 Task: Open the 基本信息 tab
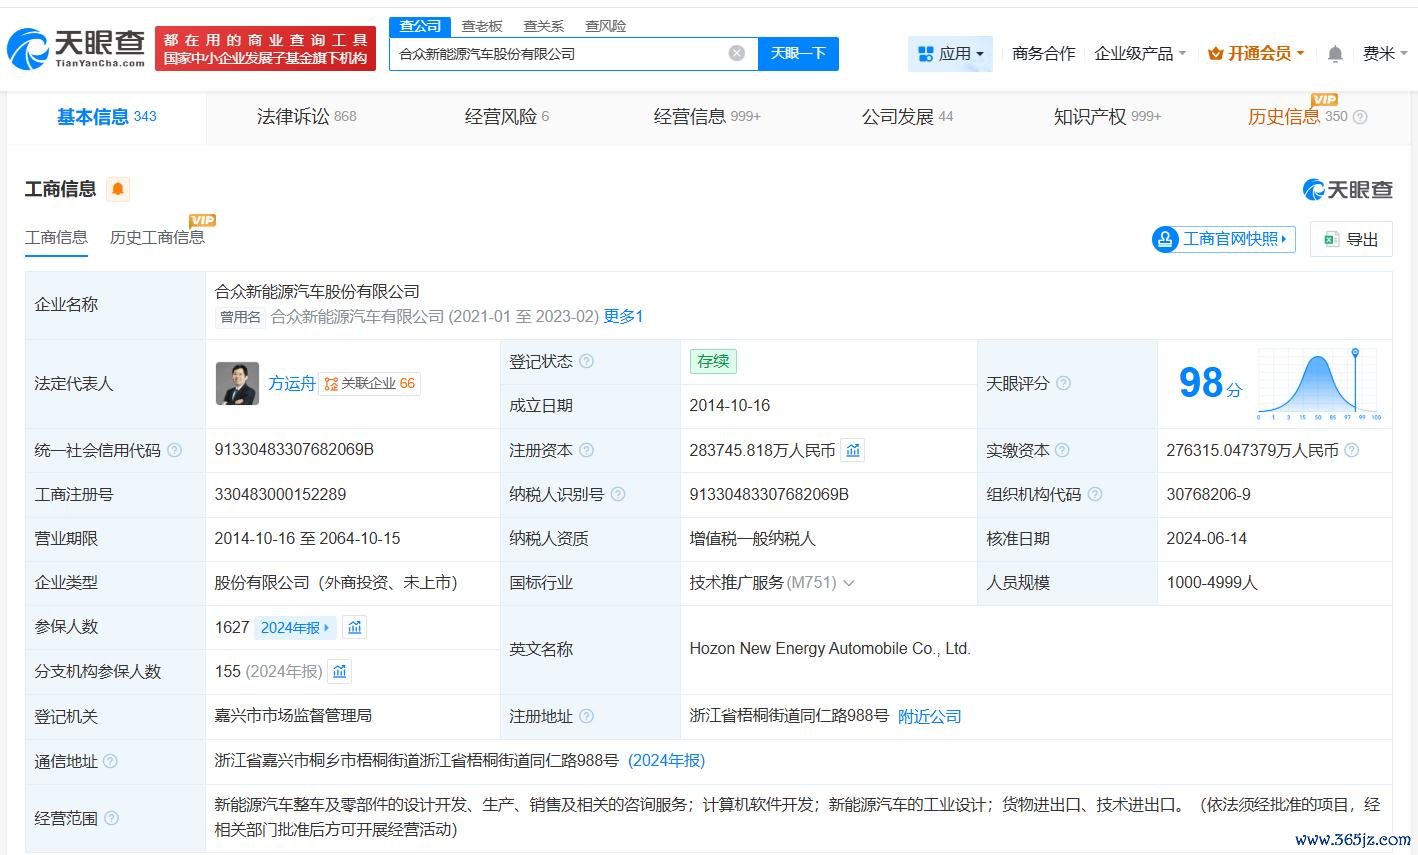107,117
